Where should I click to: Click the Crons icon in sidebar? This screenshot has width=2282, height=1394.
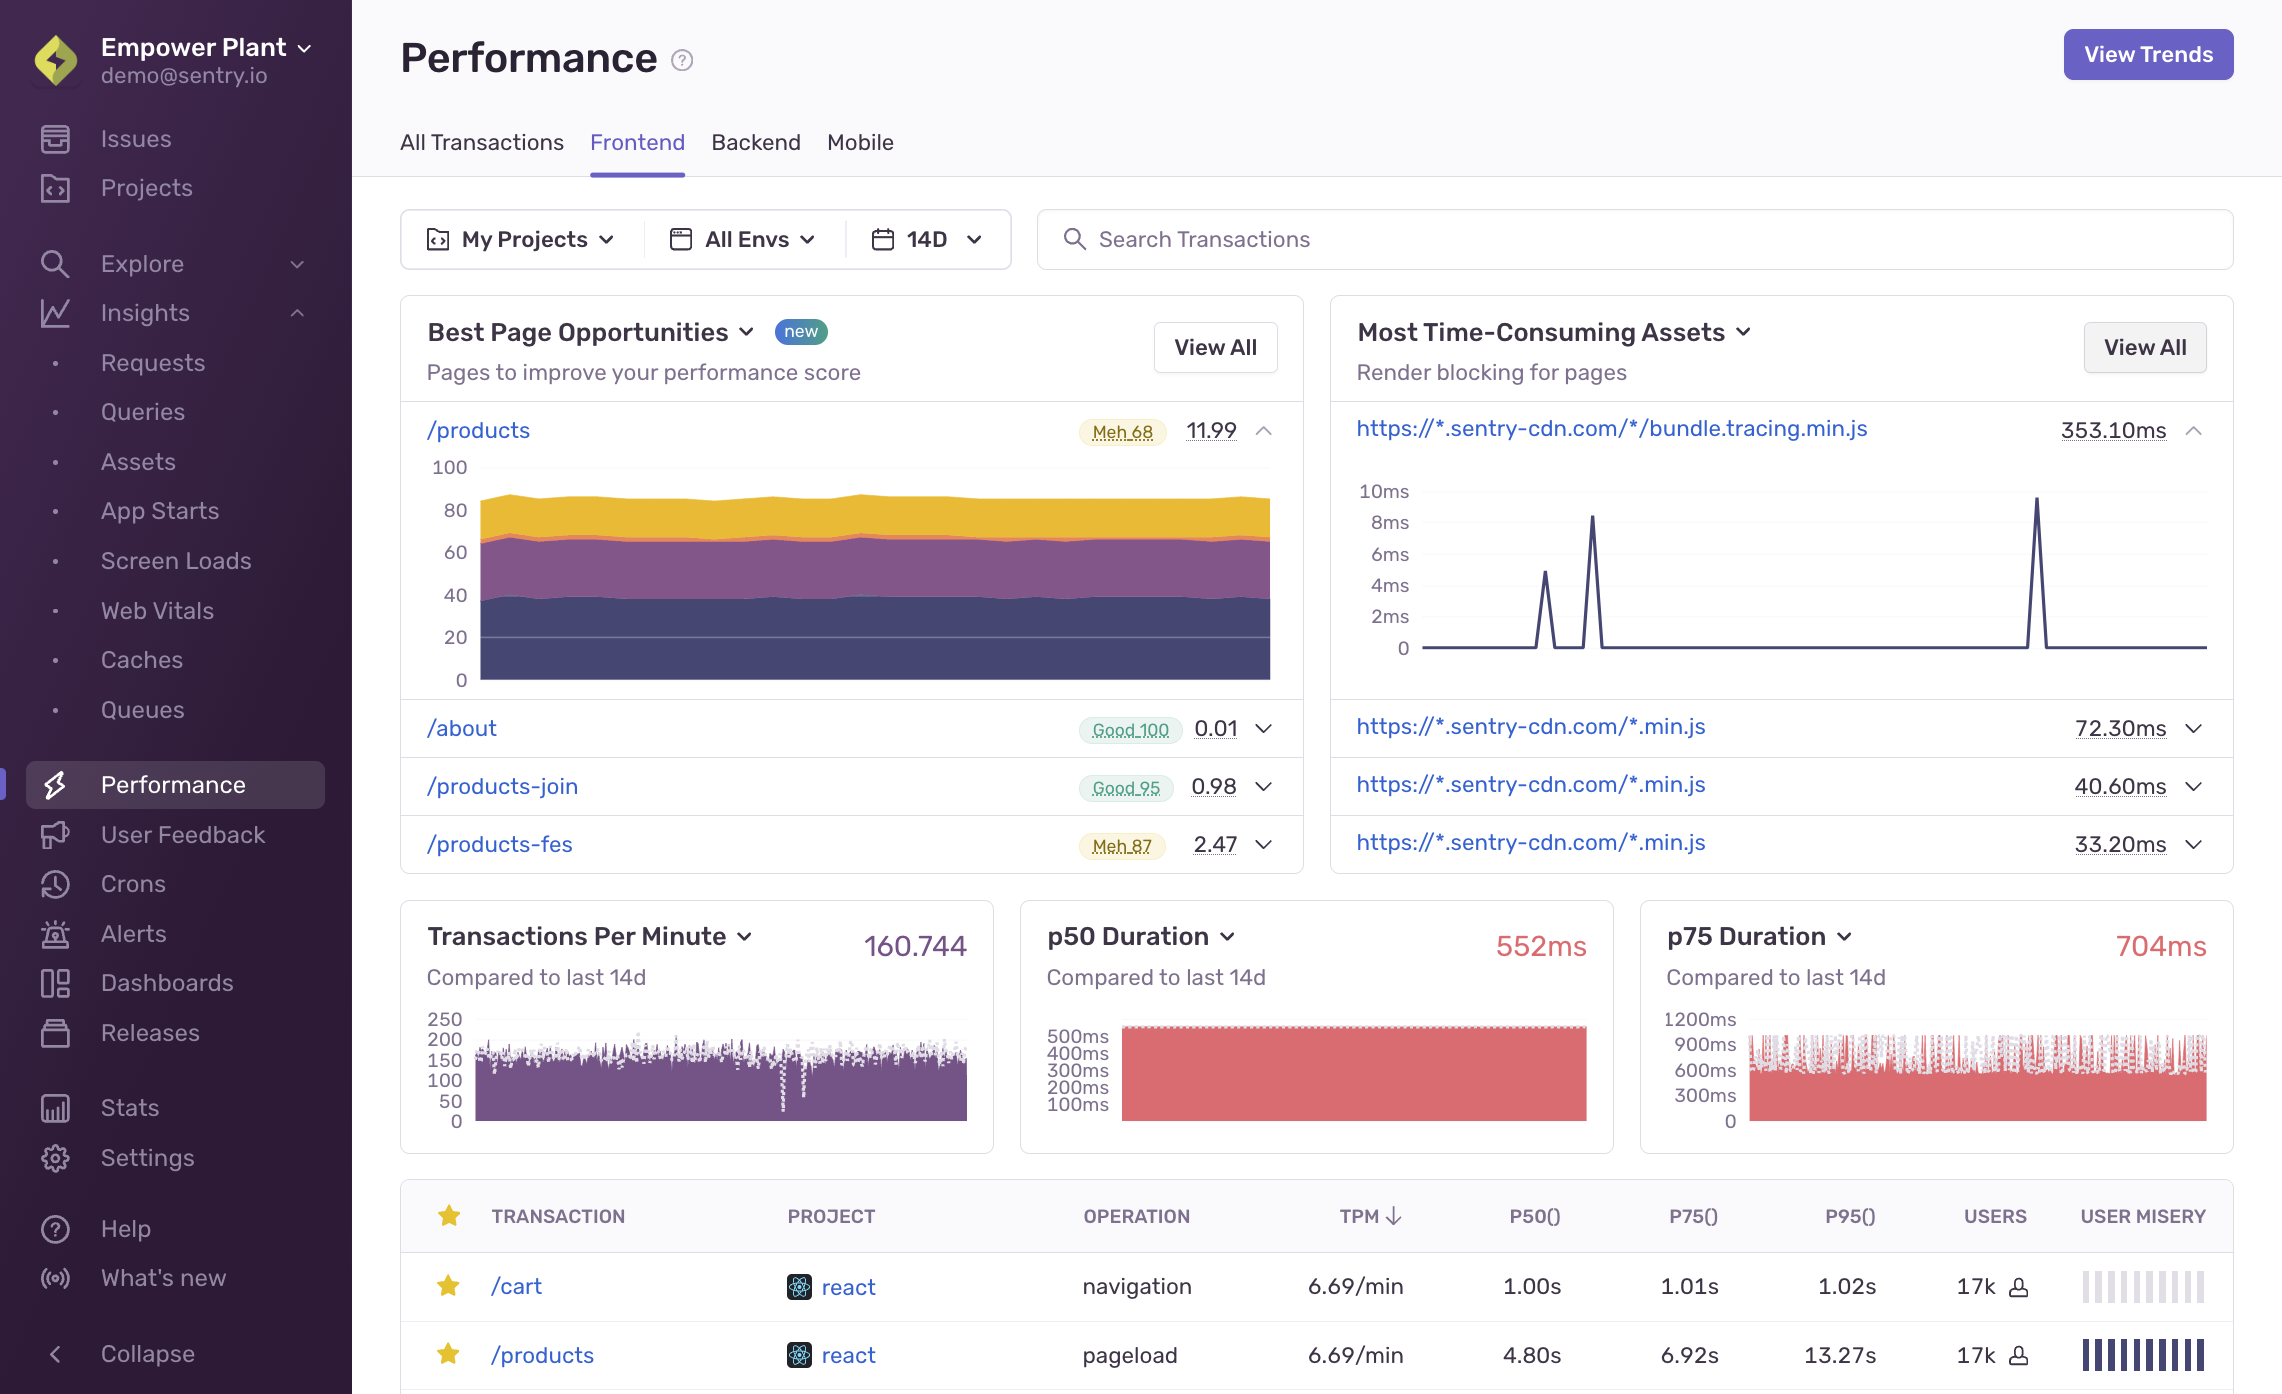(x=55, y=884)
